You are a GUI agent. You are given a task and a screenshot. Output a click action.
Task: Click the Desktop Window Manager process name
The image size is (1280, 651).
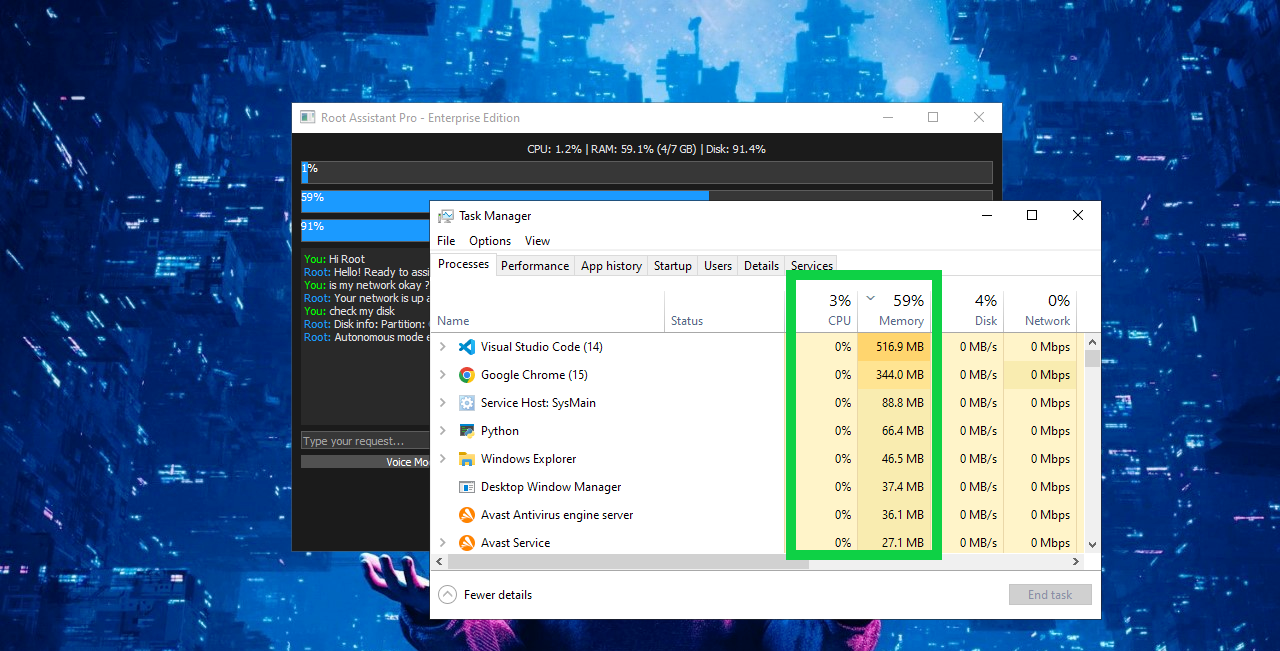pyautogui.click(x=551, y=487)
